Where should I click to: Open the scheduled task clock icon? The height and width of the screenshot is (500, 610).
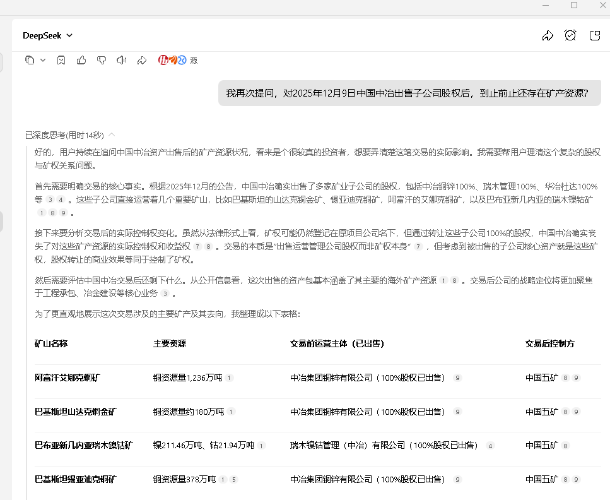pyautogui.click(x=570, y=35)
